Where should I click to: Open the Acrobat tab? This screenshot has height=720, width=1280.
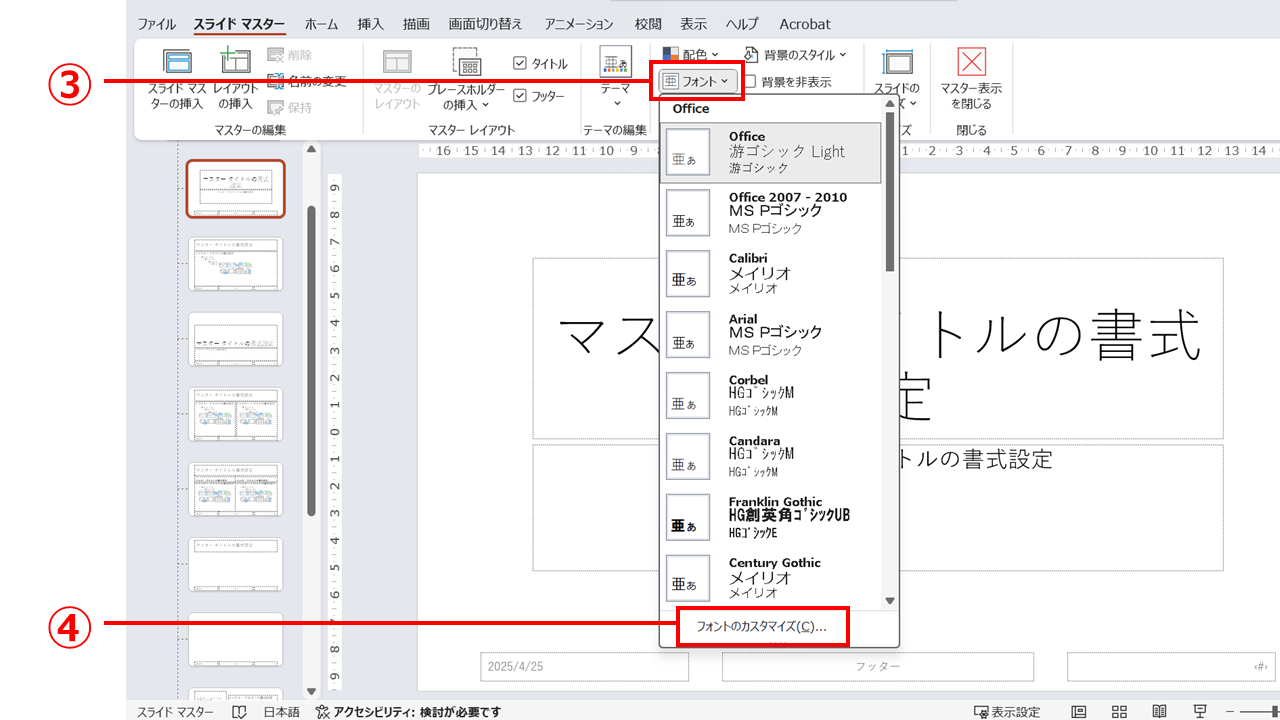(804, 24)
